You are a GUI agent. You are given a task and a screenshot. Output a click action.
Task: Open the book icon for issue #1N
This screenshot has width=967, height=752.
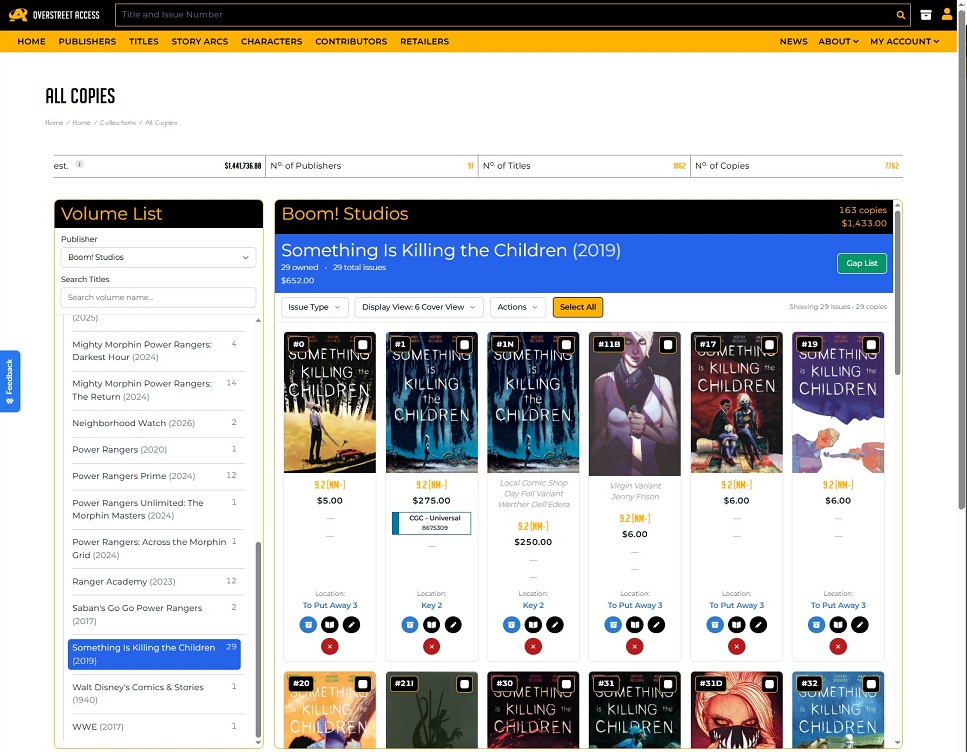[x=533, y=625]
